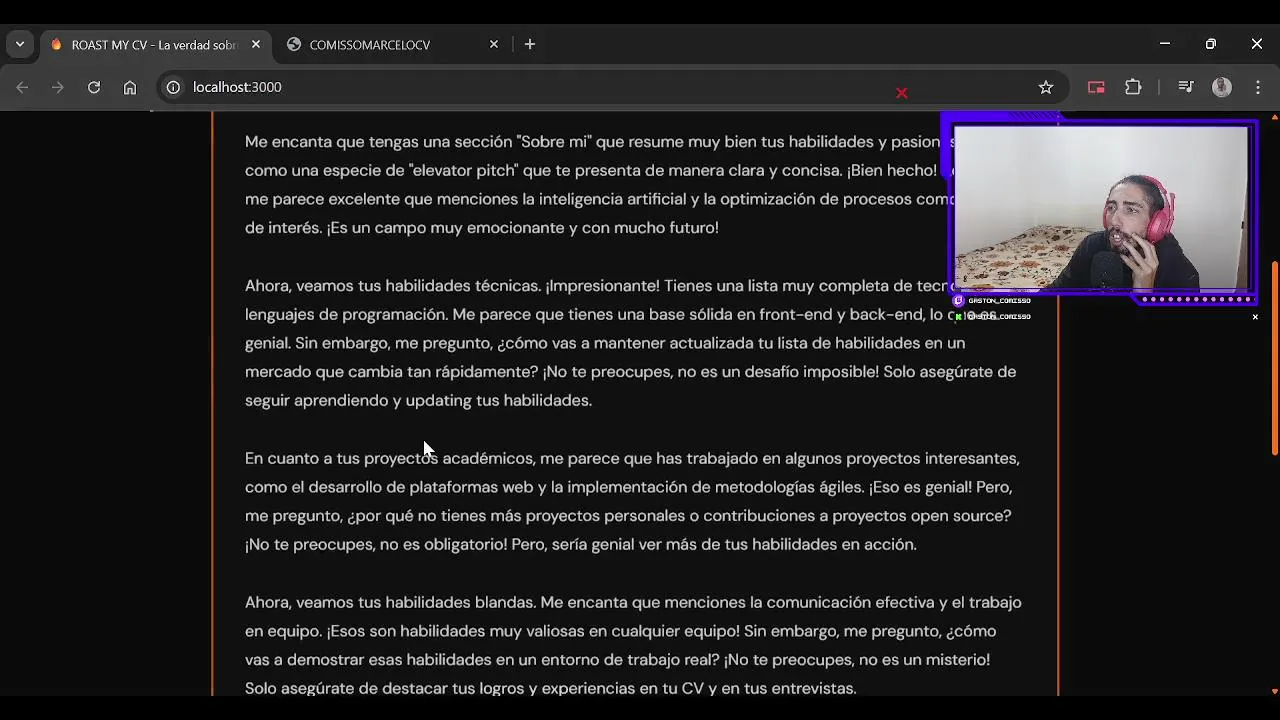Screen dimensions: 1280x720
Task: Close the ROAST MY CV tab
Action: pyautogui.click(x=256, y=45)
